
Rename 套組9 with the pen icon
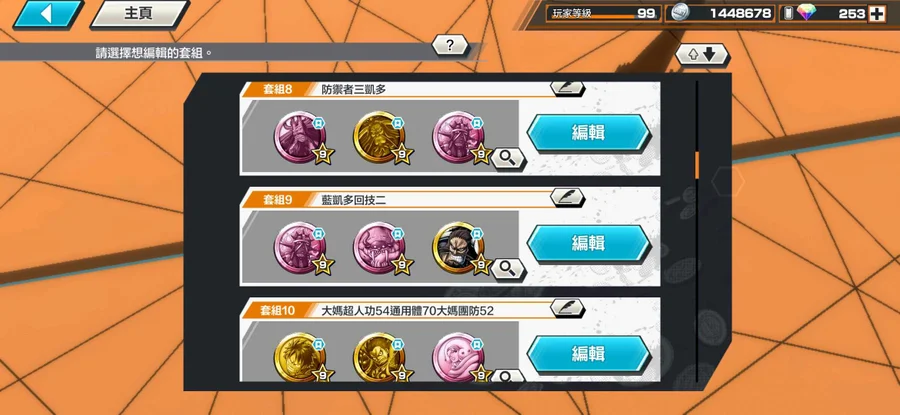(567, 197)
